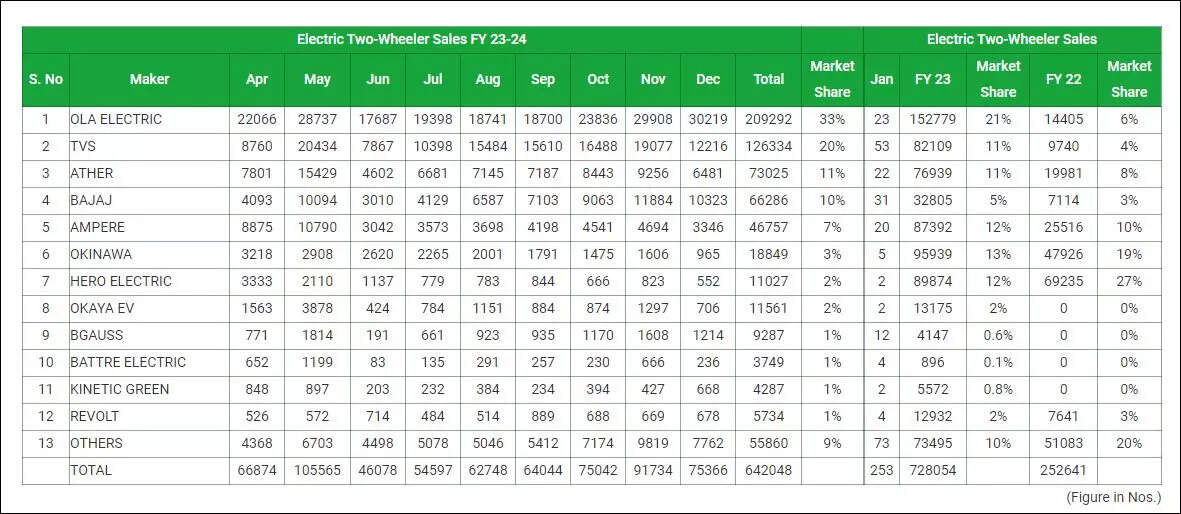Select the HERO ELECTRIC maker cell
The image size is (1181, 514).
tap(121, 281)
